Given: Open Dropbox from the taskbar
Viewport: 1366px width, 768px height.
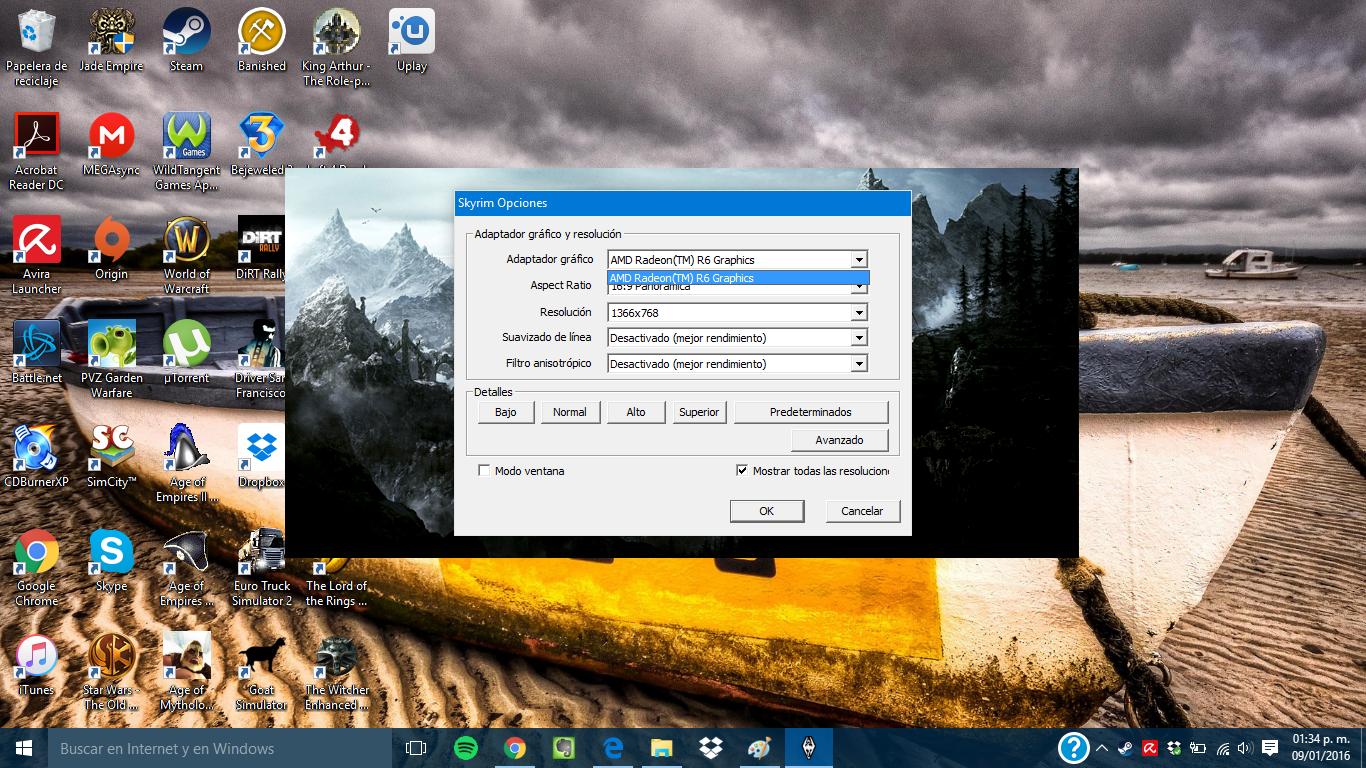Looking at the screenshot, I should [710, 748].
